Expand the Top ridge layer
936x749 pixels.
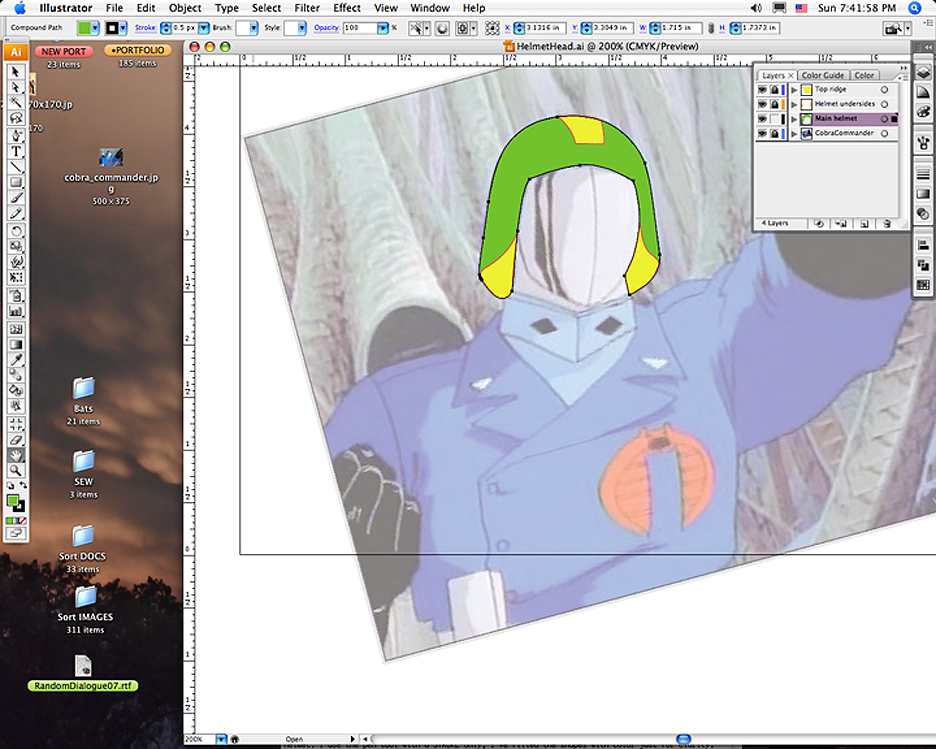coord(794,90)
